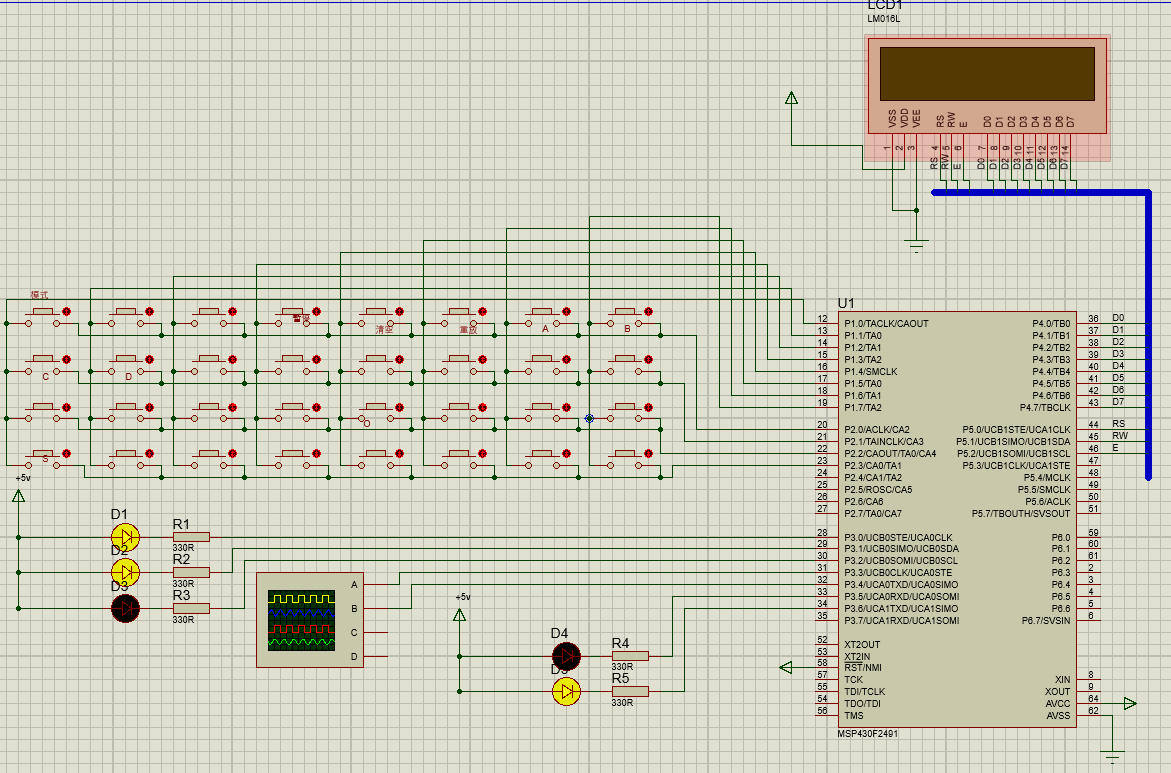Click the arrow terminal on the RST/NMI pin
This screenshot has height=773, width=1171.
click(x=786, y=668)
